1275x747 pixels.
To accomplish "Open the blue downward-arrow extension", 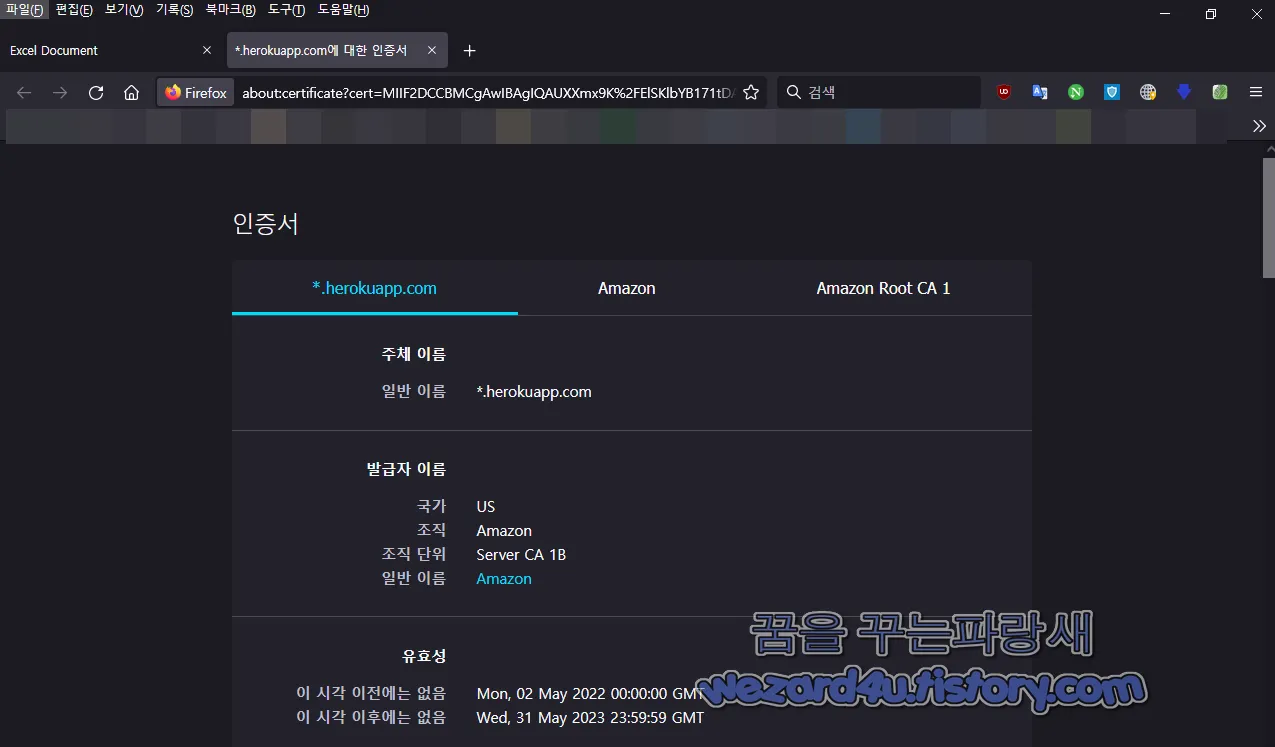I will tap(1184, 92).
